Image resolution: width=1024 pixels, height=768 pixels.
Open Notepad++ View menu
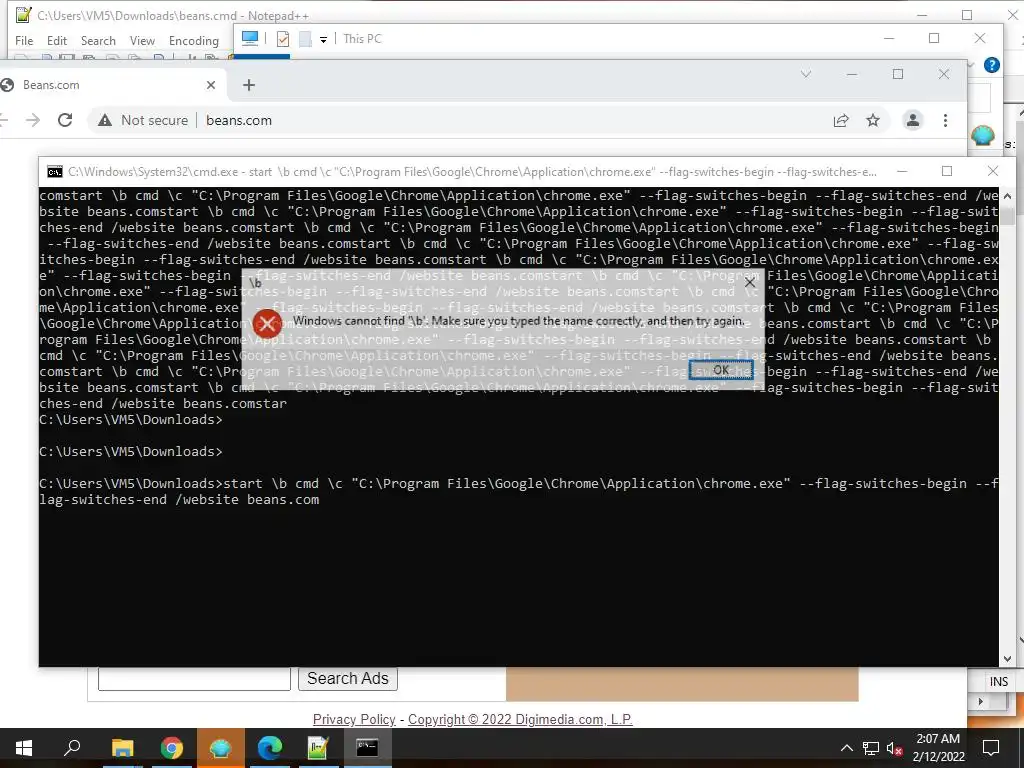(x=142, y=40)
